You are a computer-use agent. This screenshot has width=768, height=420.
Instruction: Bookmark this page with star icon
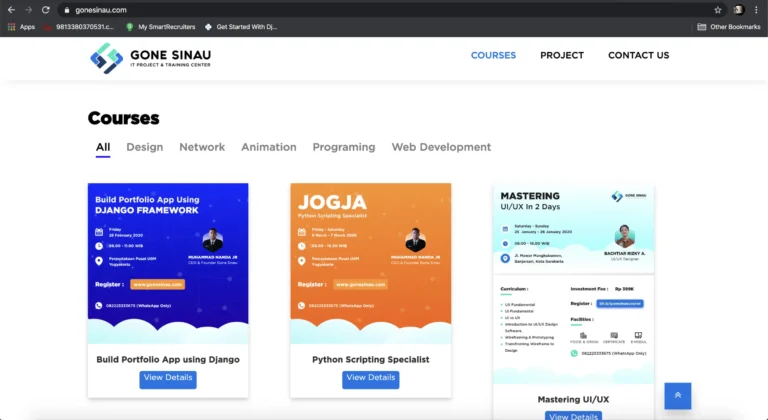pyautogui.click(x=718, y=10)
